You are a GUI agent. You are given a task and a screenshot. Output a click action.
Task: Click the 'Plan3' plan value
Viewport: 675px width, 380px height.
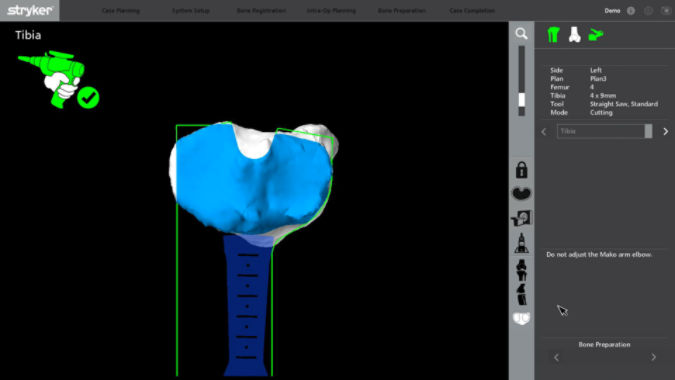(598, 79)
